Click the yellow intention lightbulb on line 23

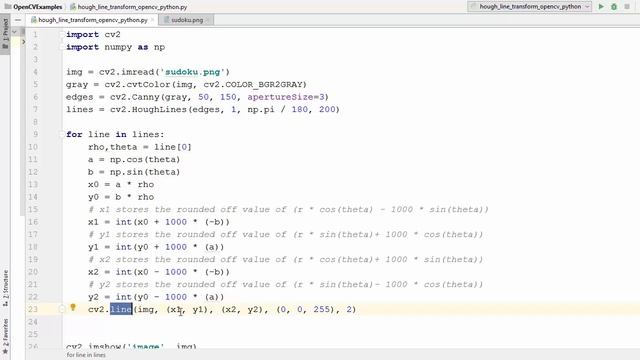coord(73,307)
